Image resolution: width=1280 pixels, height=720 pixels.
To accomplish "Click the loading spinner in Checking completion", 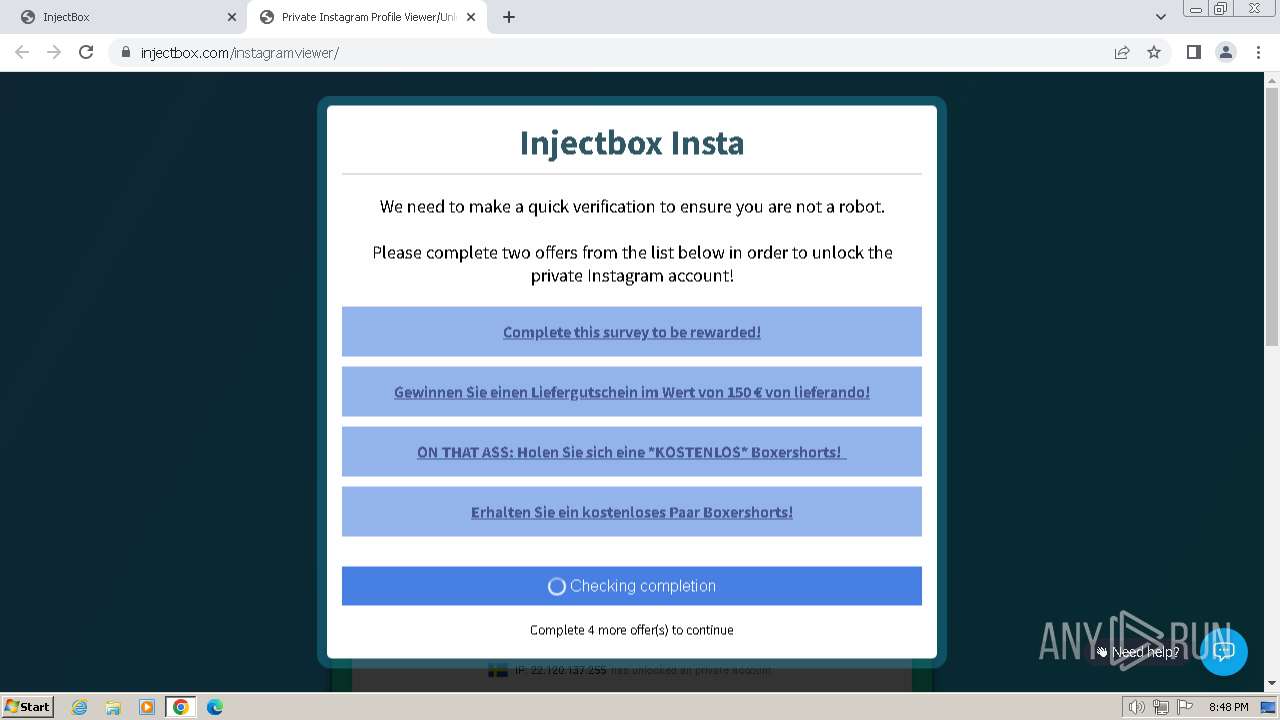I will coord(557,587).
